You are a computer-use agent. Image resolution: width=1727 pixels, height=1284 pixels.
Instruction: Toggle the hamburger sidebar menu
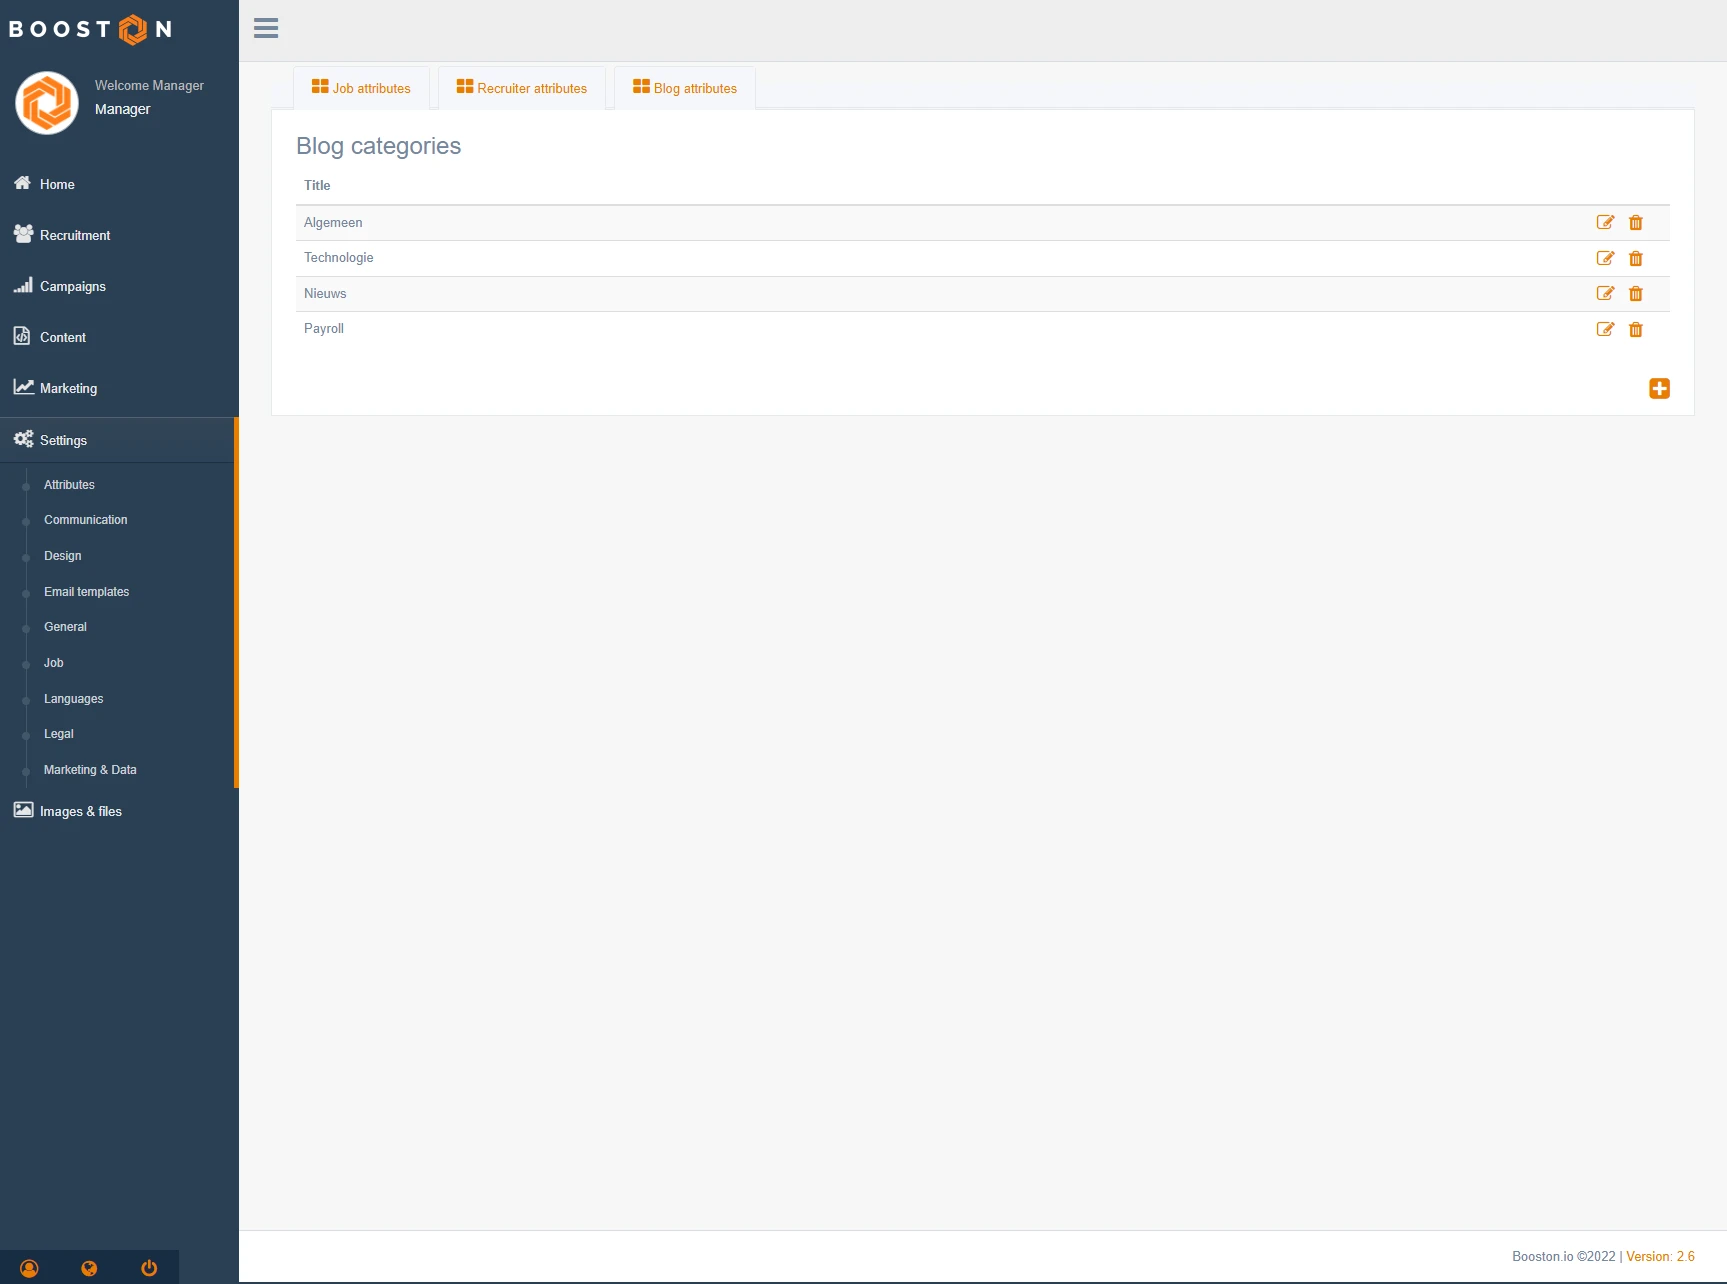pyautogui.click(x=266, y=29)
